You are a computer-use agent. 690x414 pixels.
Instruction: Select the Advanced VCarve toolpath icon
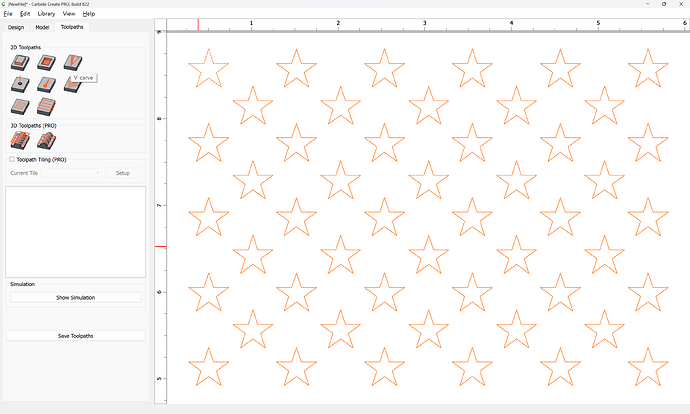pos(71,85)
